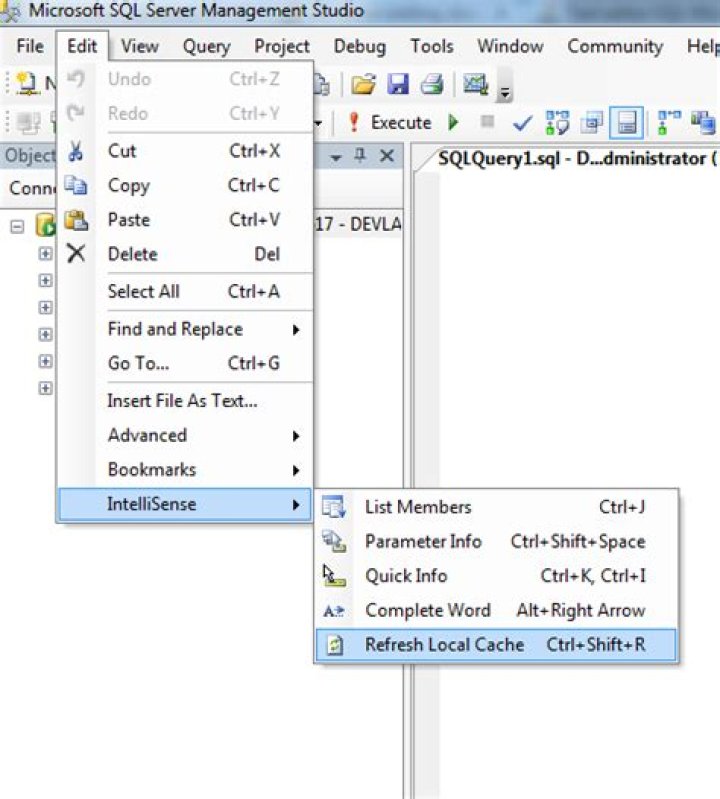Click the green Debug play arrow
Screen dimensions: 720x799
pos(454,123)
